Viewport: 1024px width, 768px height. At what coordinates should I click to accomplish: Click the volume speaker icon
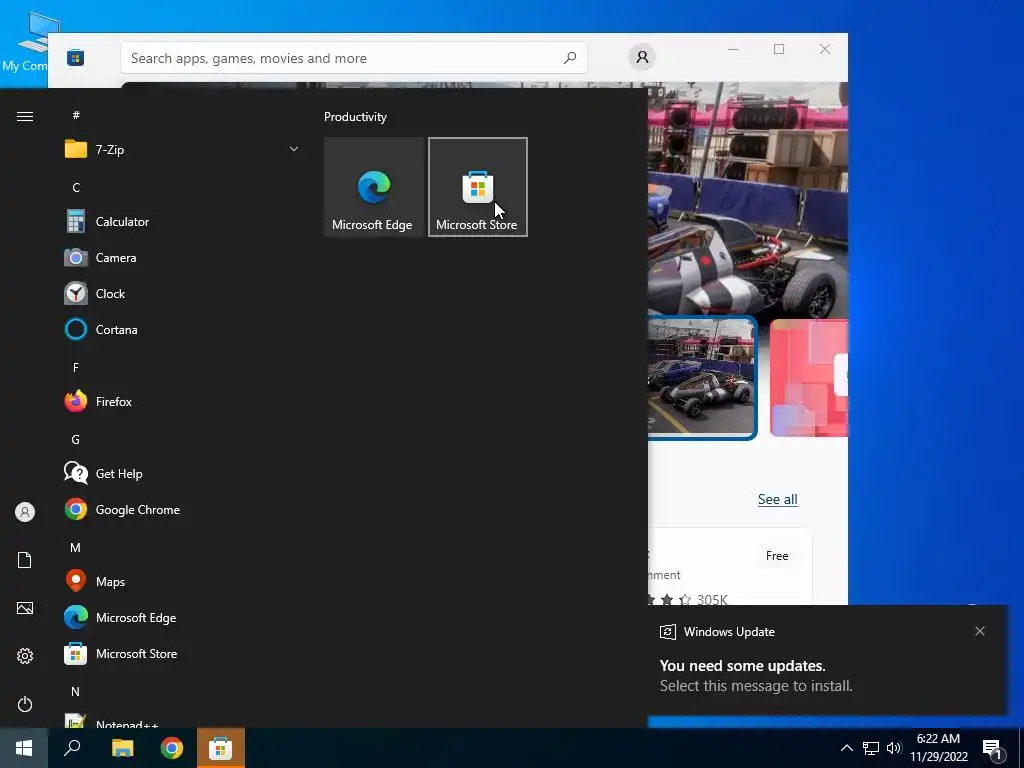click(x=893, y=748)
